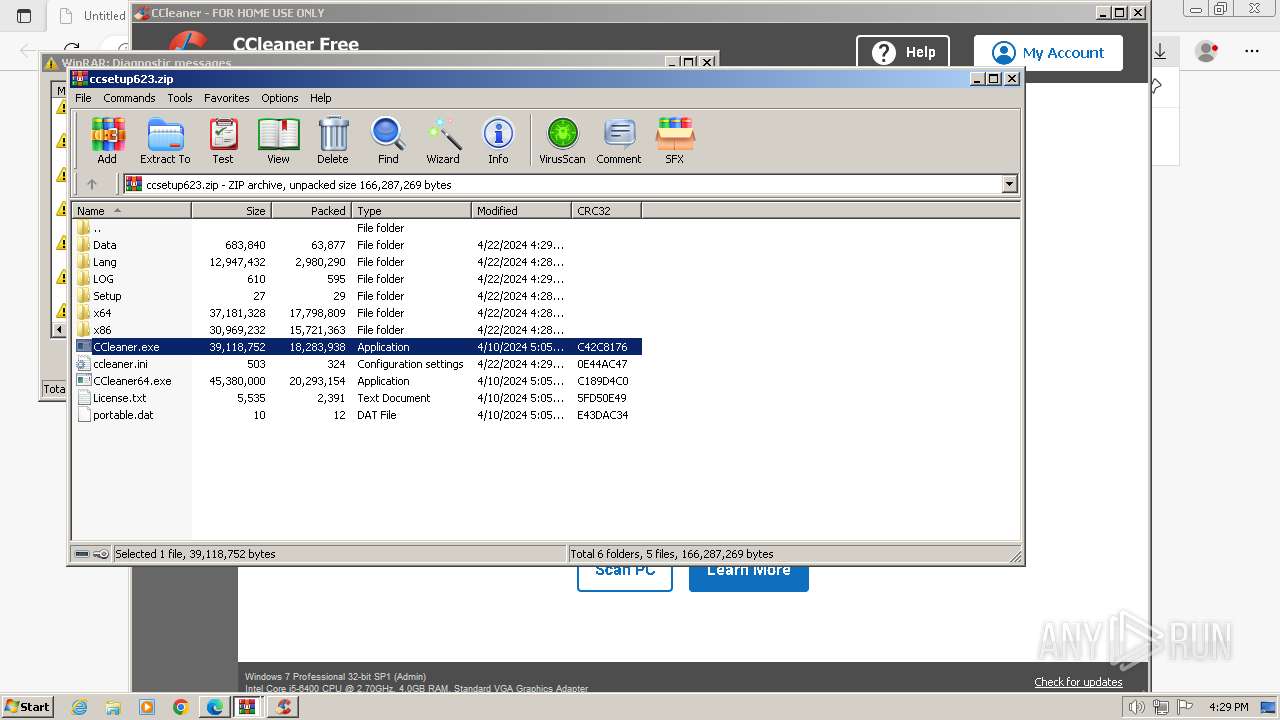The height and width of the screenshot is (720, 1280).
Task: Launch the Wizard icon
Action: pyautogui.click(x=443, y=141)
